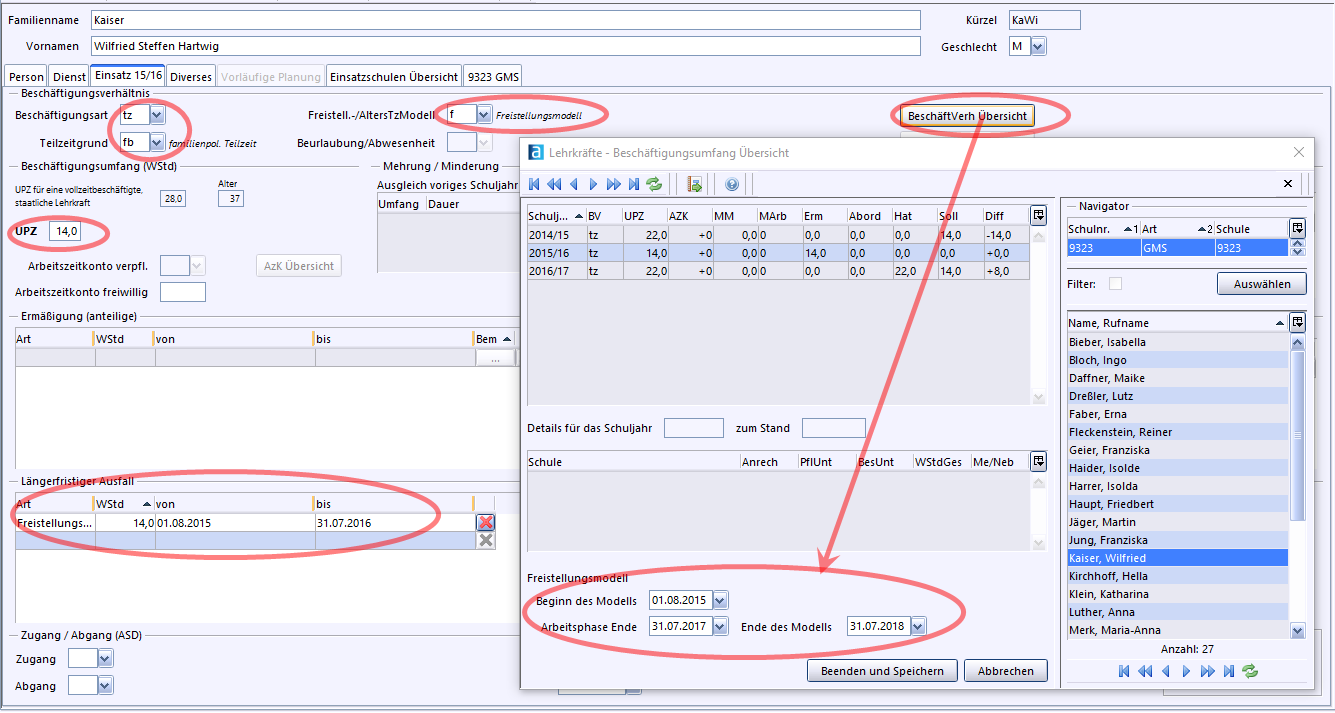
Task: Click the BeschäftVerh Übersicht button
Action: pos(968,116)
